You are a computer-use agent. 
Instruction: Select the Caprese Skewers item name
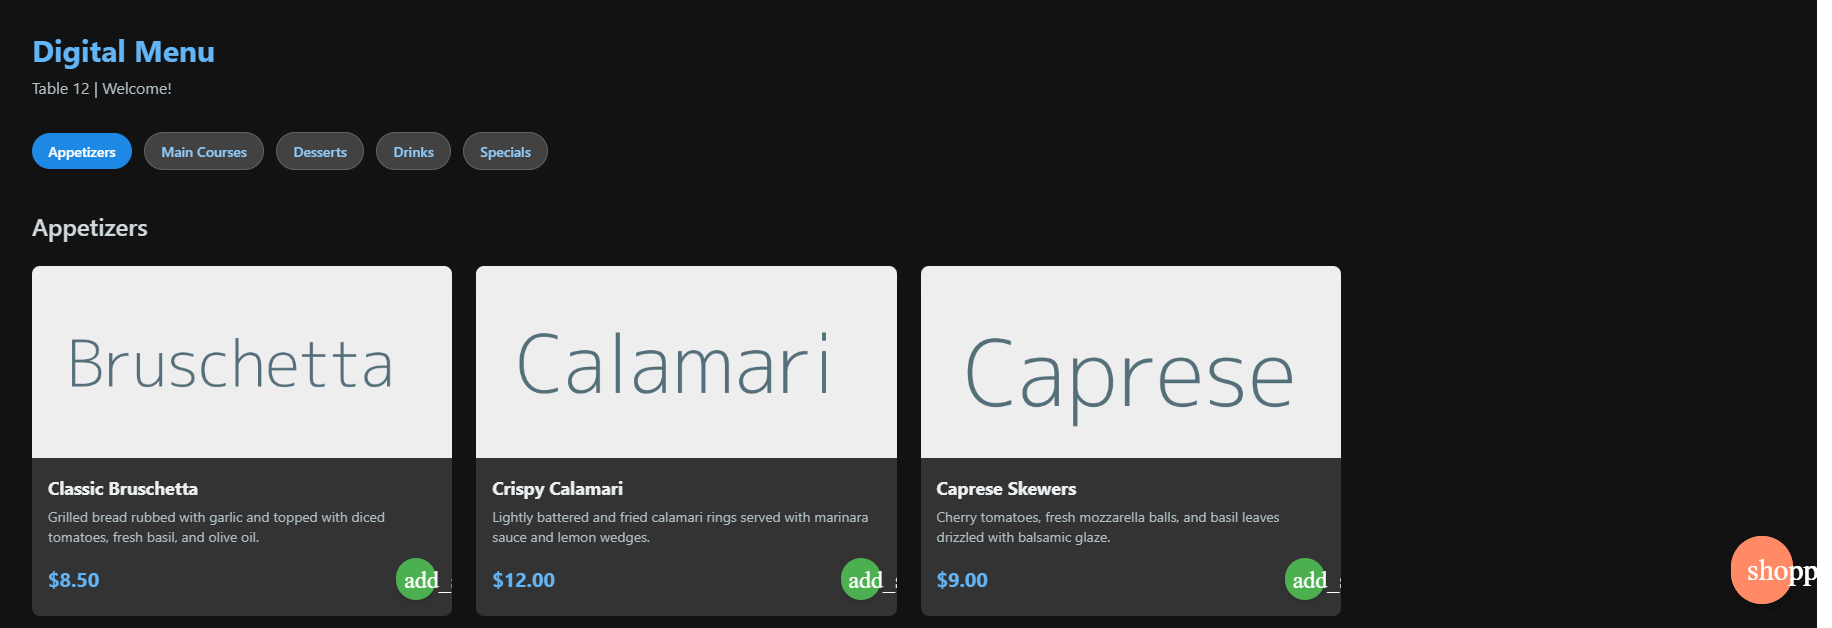[x=1006, y=489]
